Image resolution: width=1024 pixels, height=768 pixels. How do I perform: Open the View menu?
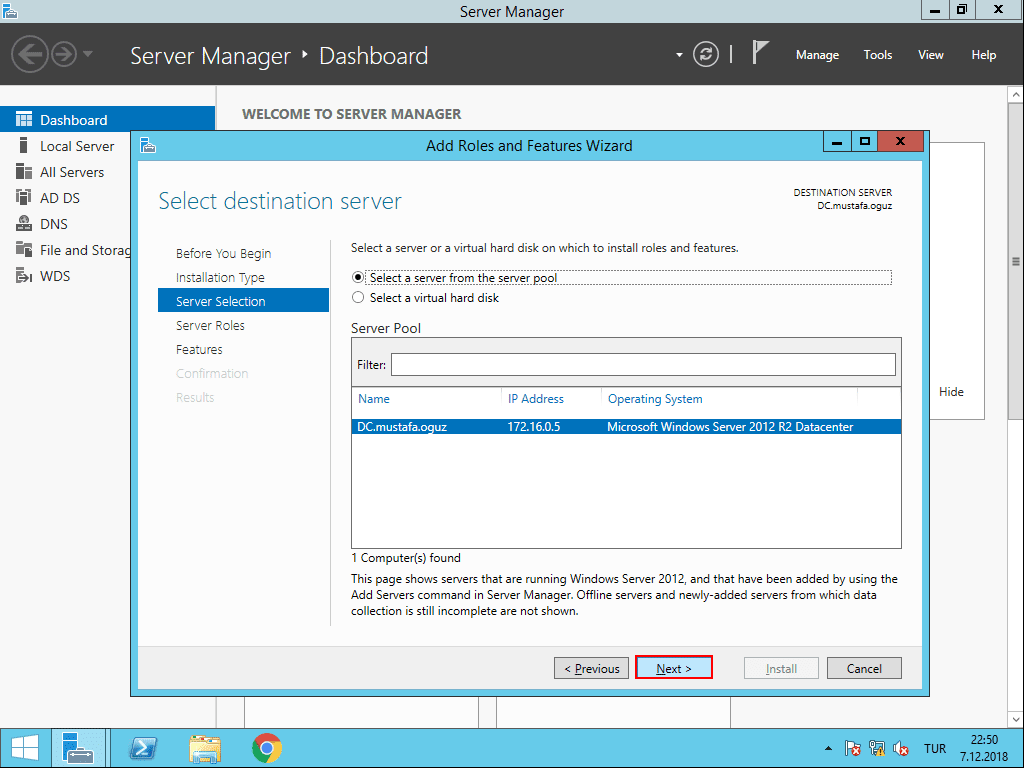coord(930,55)
